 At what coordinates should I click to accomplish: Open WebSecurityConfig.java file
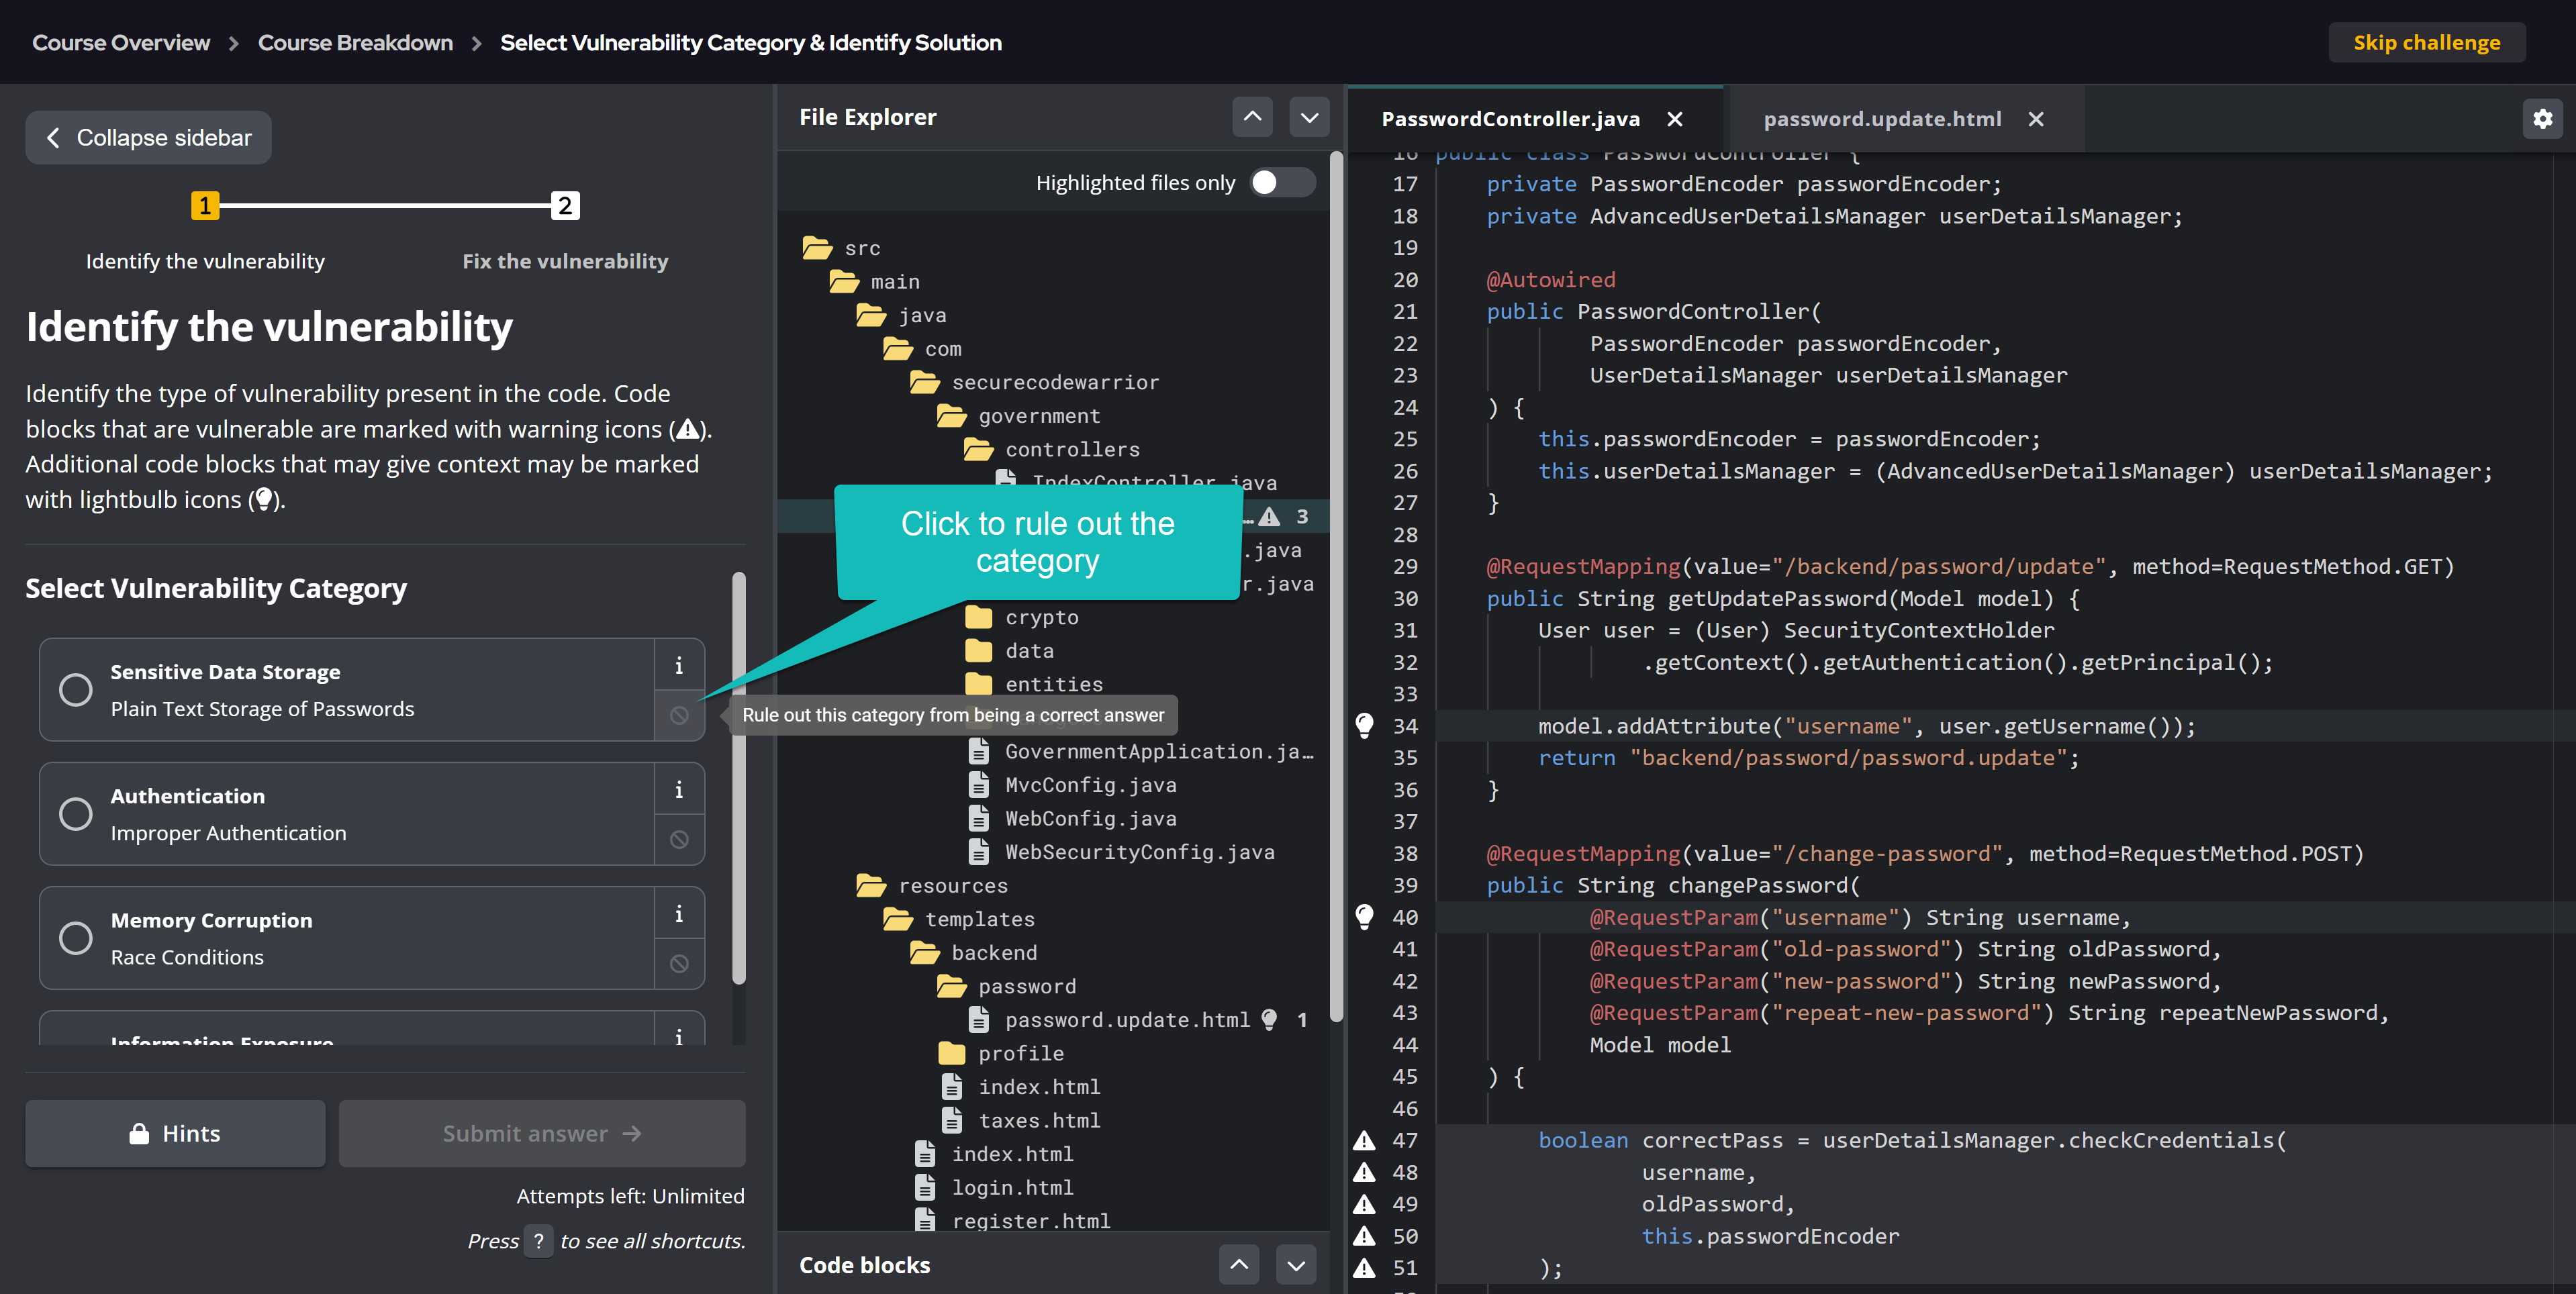[x=1121, y=852]
